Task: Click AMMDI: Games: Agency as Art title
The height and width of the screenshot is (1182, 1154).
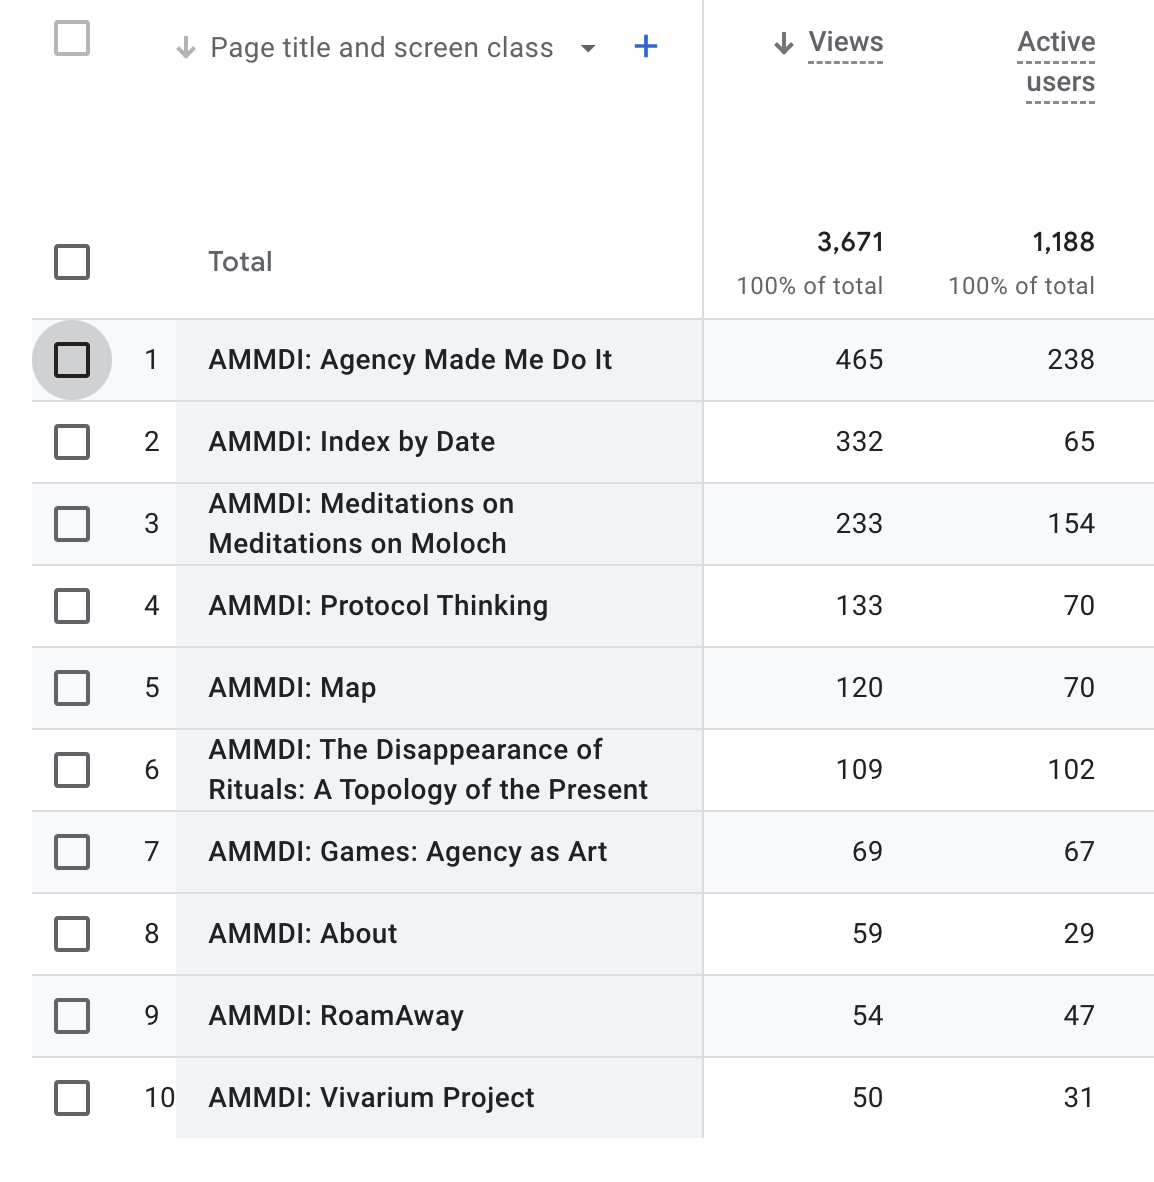Action: (x=407, y=852)
